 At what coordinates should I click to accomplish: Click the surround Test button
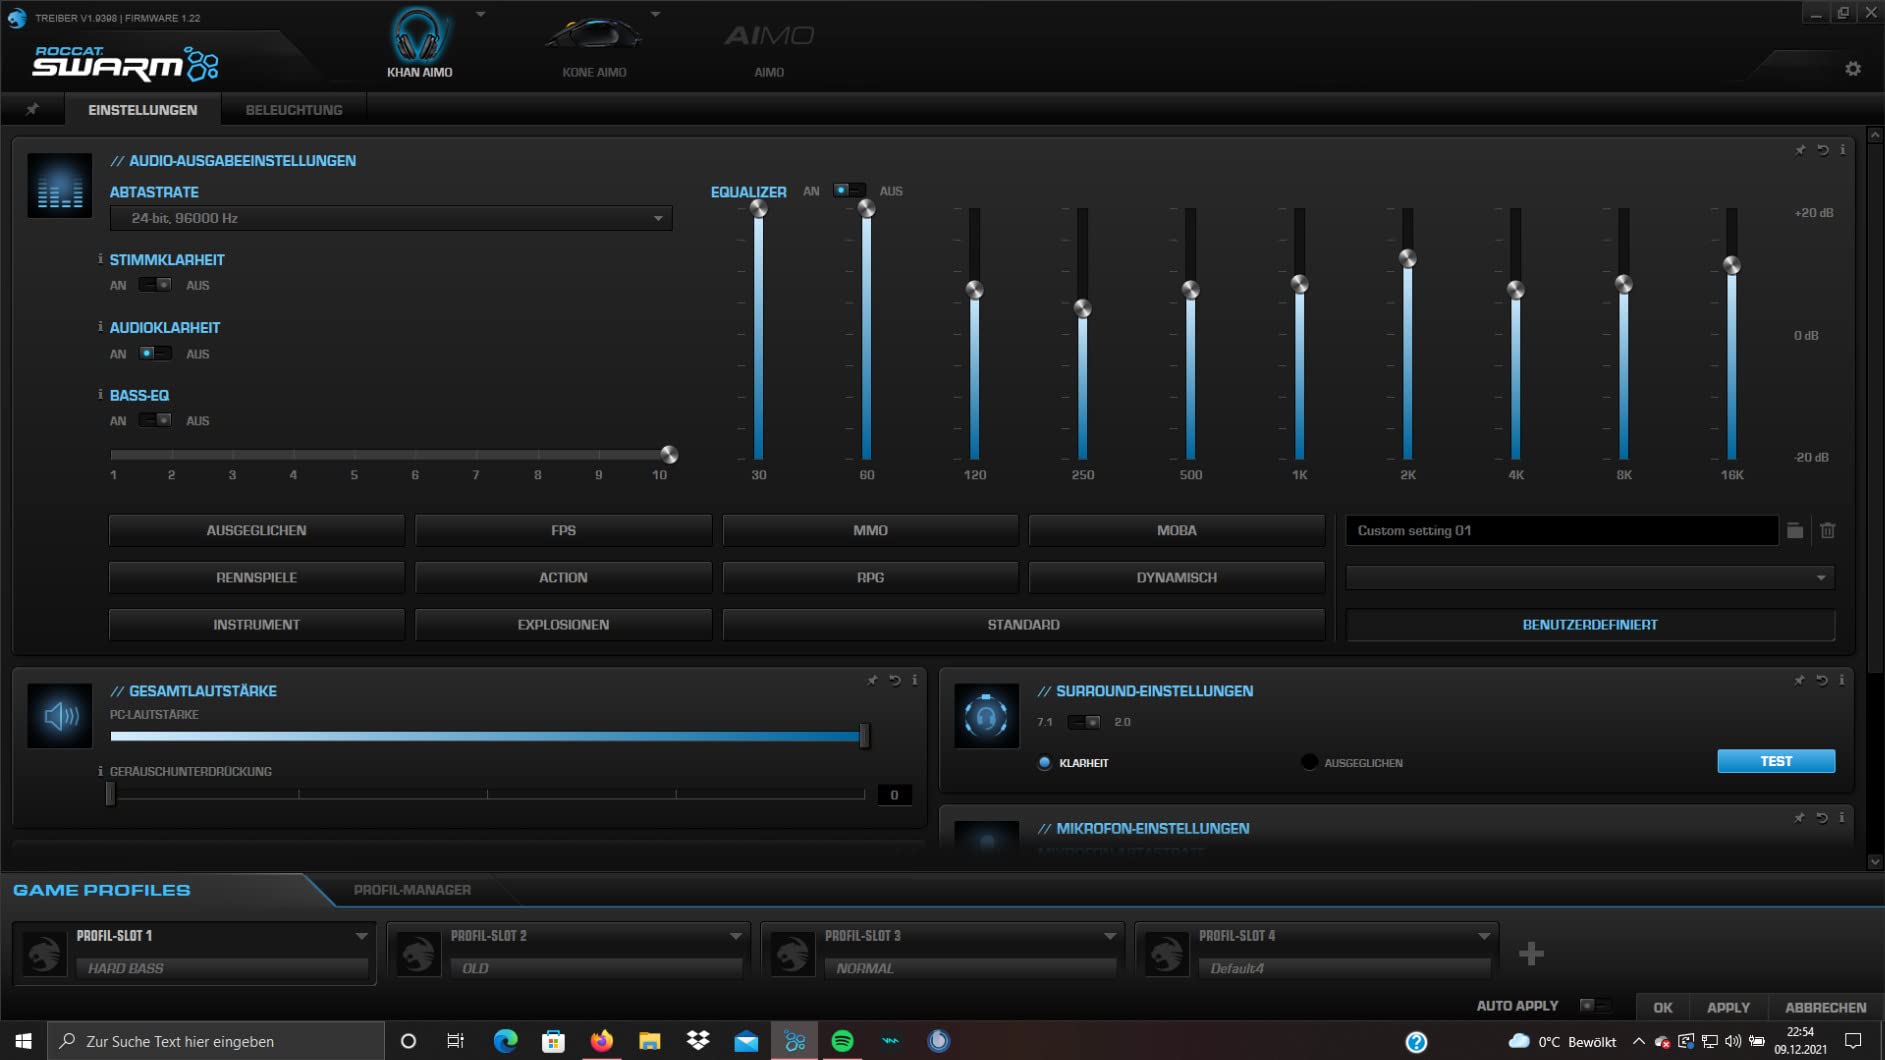click(1776, 762)
